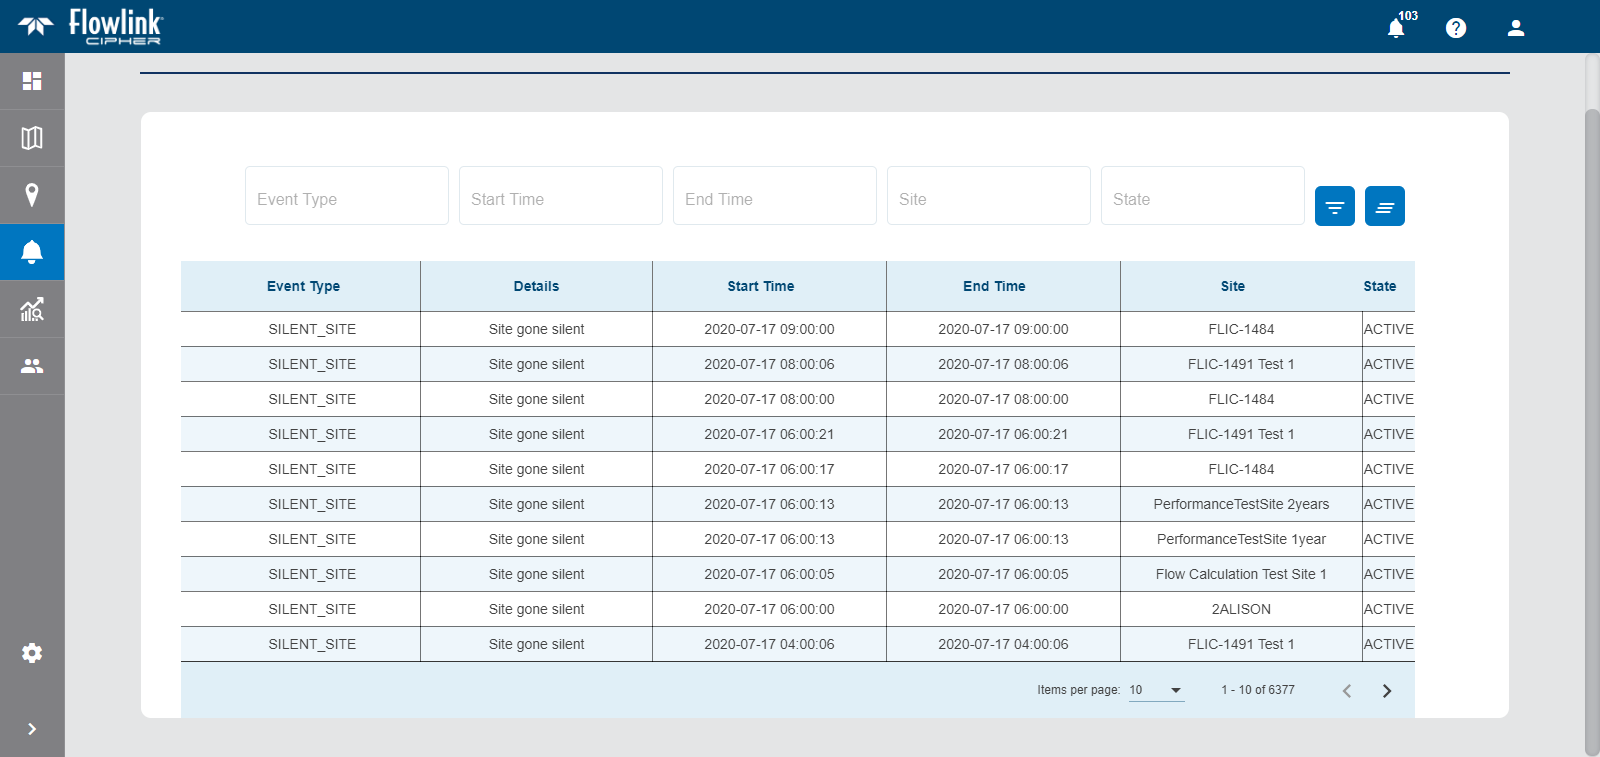
Task: Click the Start Time filter field
Action: click(x=560, y=197)
